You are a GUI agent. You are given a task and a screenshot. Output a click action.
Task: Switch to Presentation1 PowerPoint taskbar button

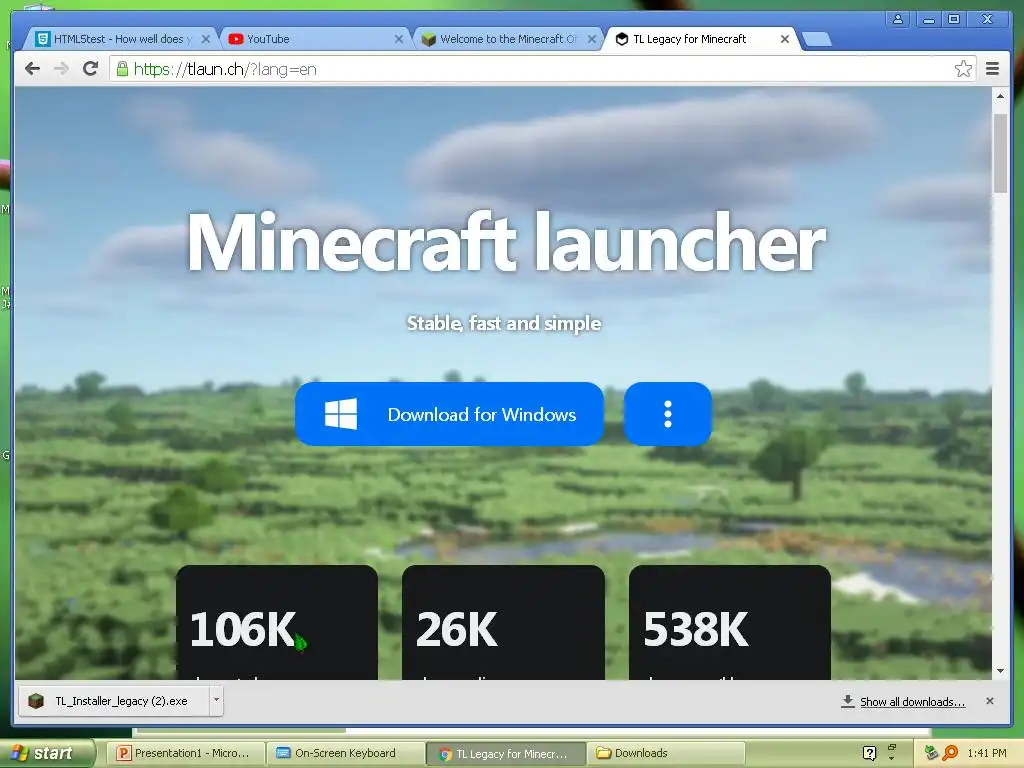(x=184, y=753)
